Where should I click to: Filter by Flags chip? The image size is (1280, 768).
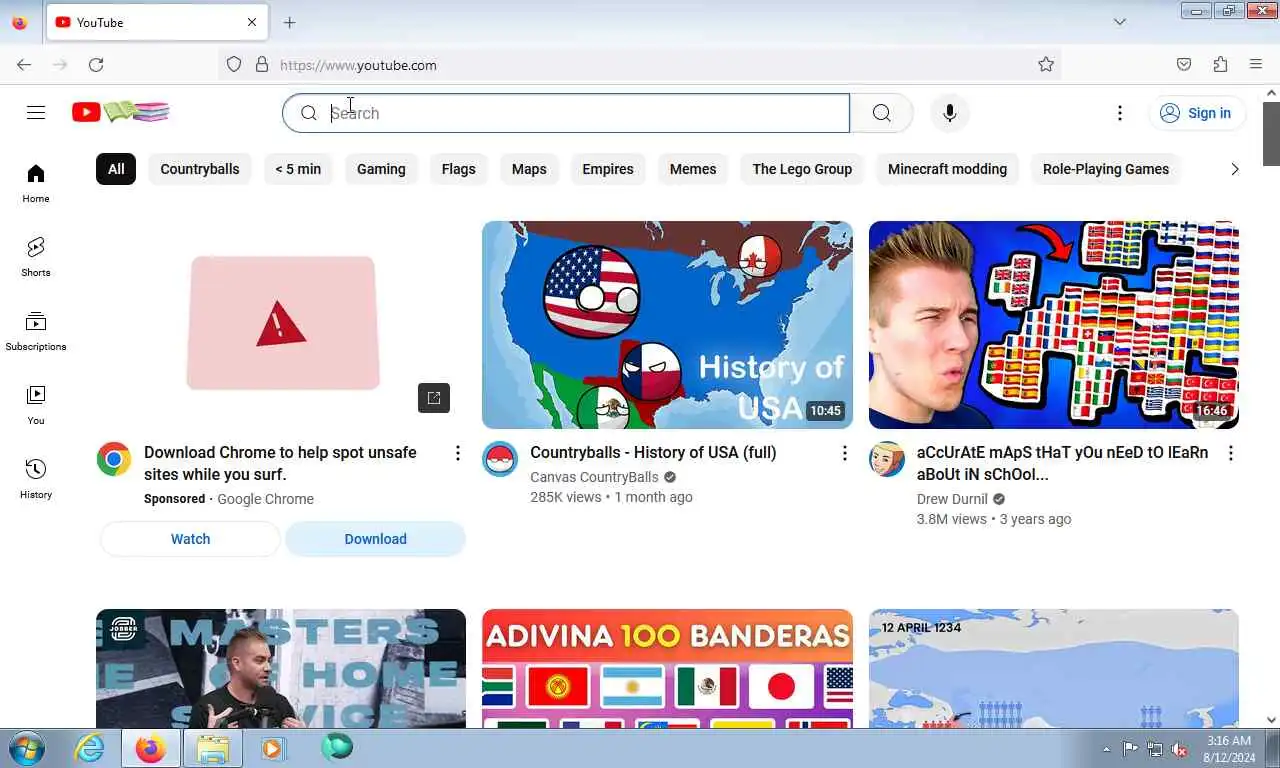[x=459, y=169]
